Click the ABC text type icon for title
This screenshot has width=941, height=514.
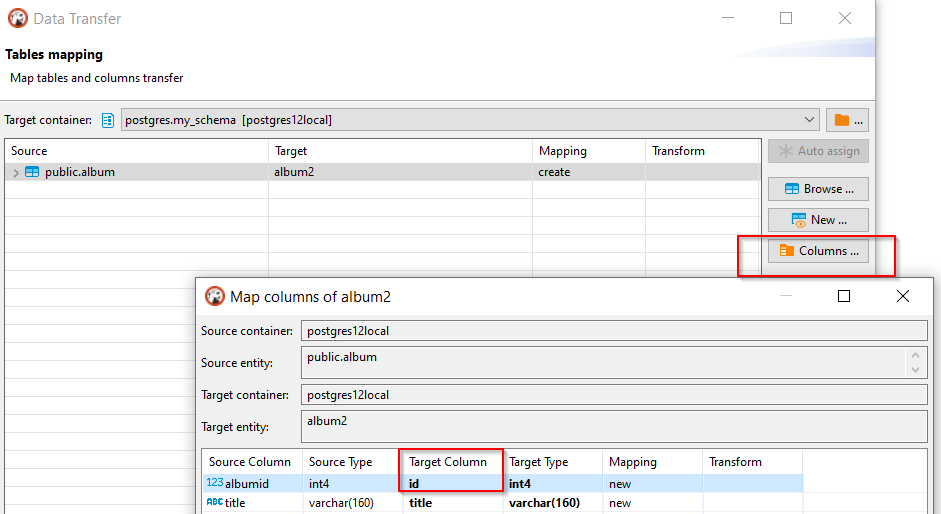[214, 502]
